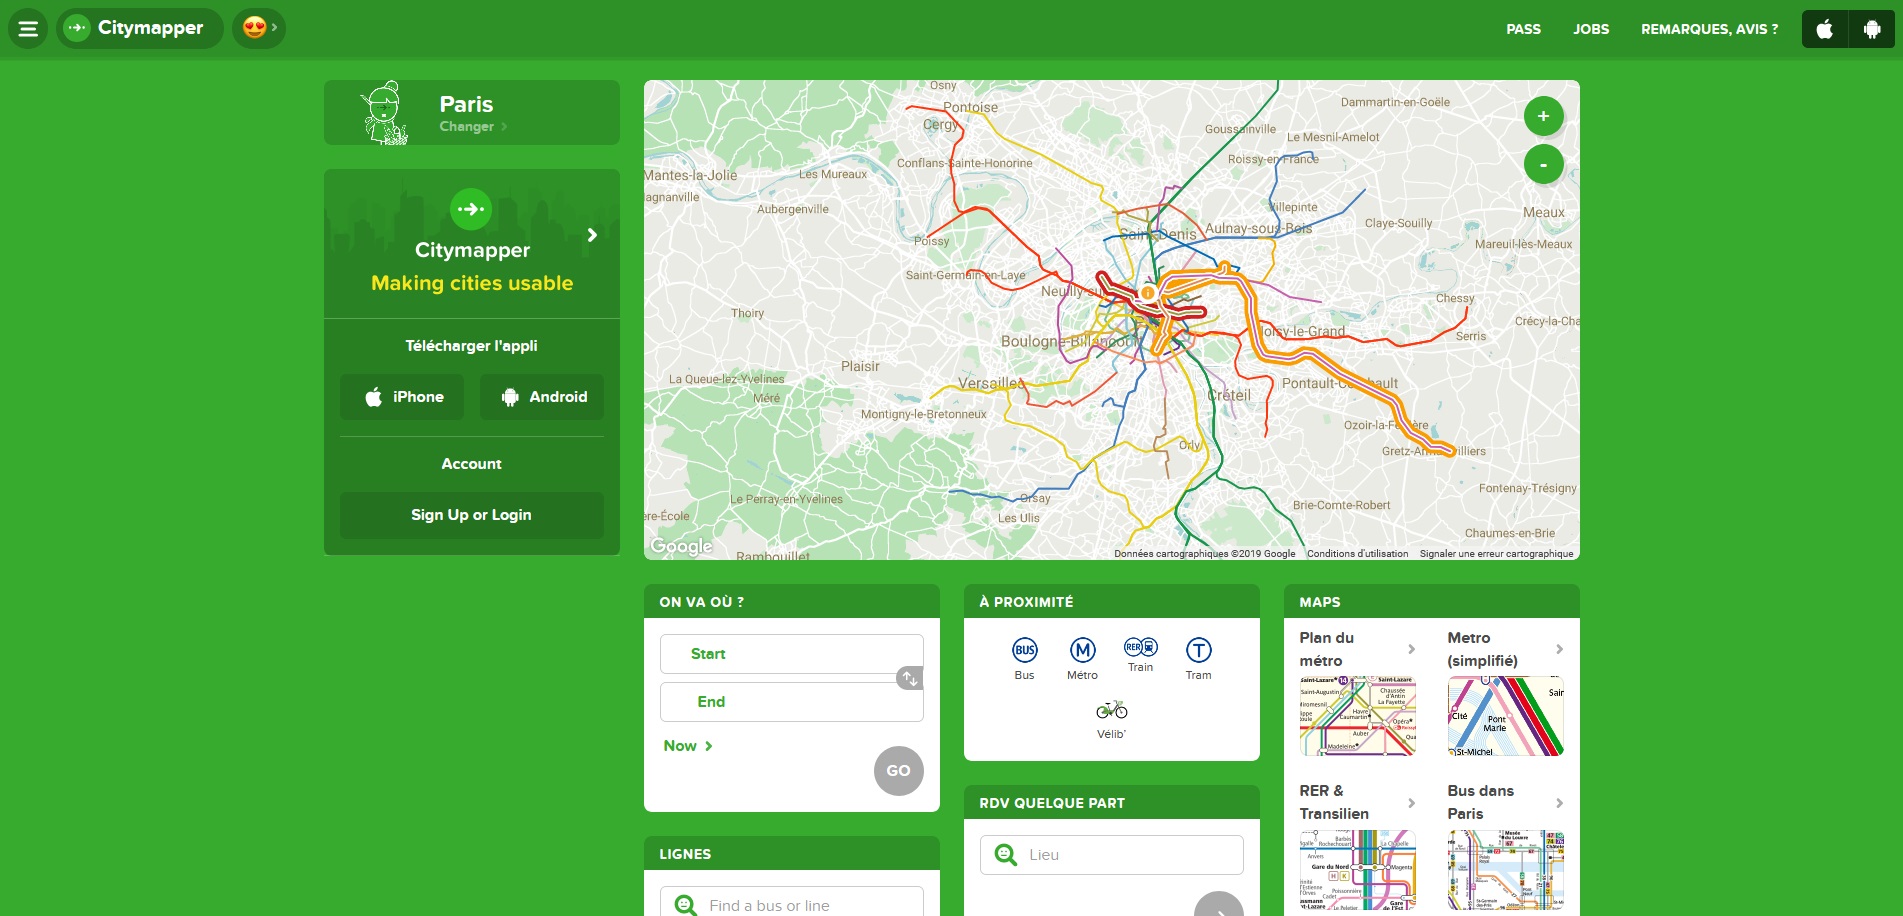
Task: Expand Citymapper card chevron arrow
Action: pyautogui.click(x=592, y=235)
